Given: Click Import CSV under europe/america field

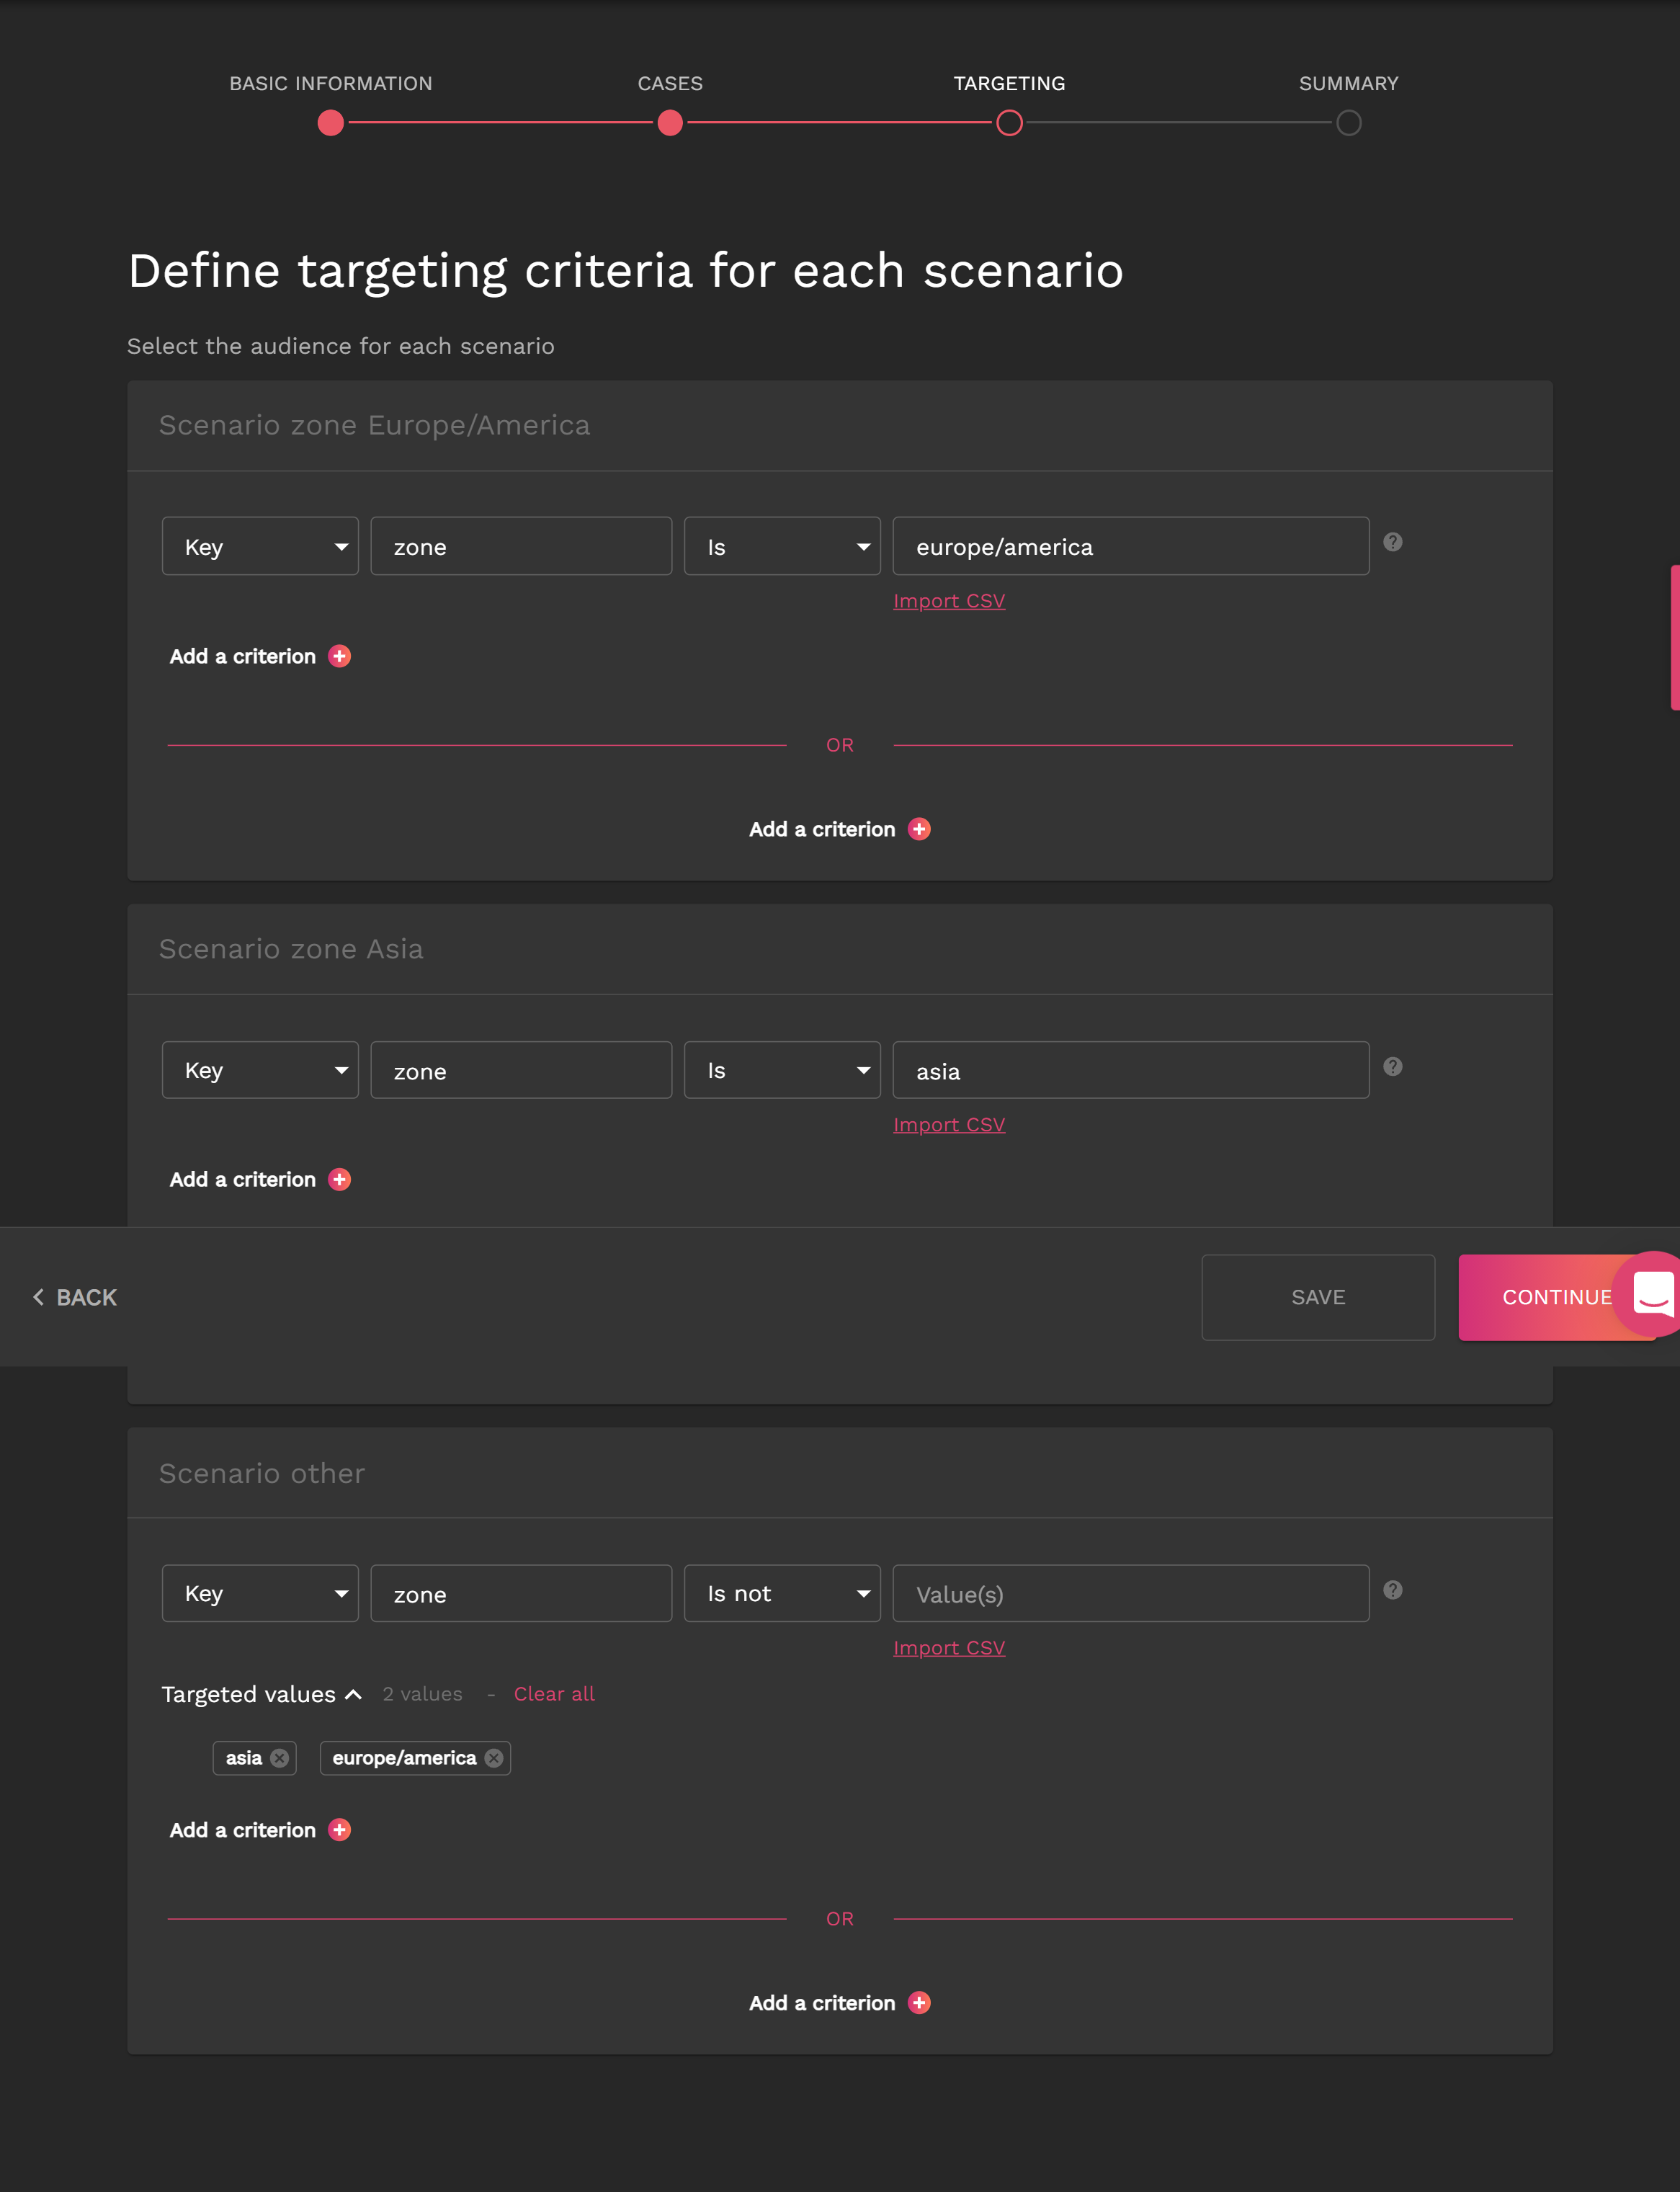Looking at the screenshot, I should (948, 601).
